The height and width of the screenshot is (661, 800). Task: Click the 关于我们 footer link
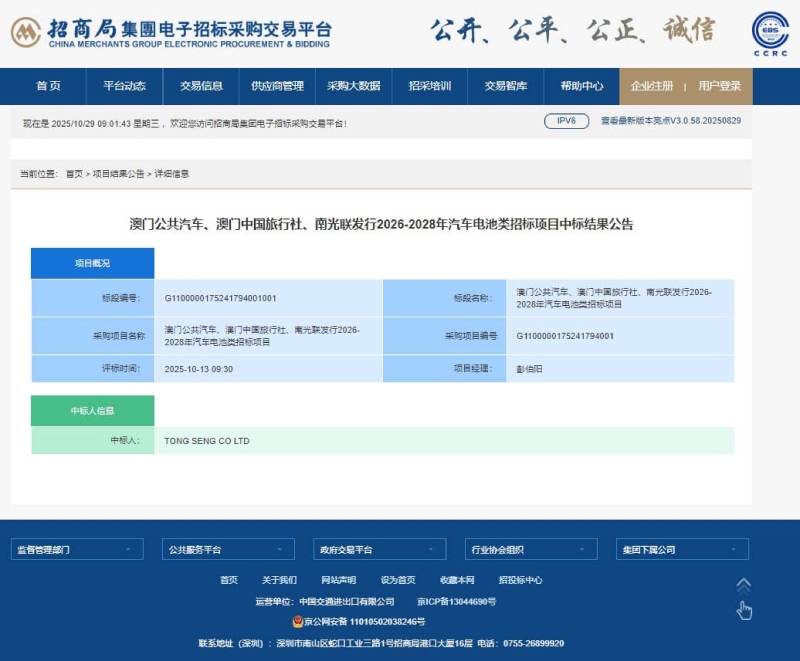[279, 580]
